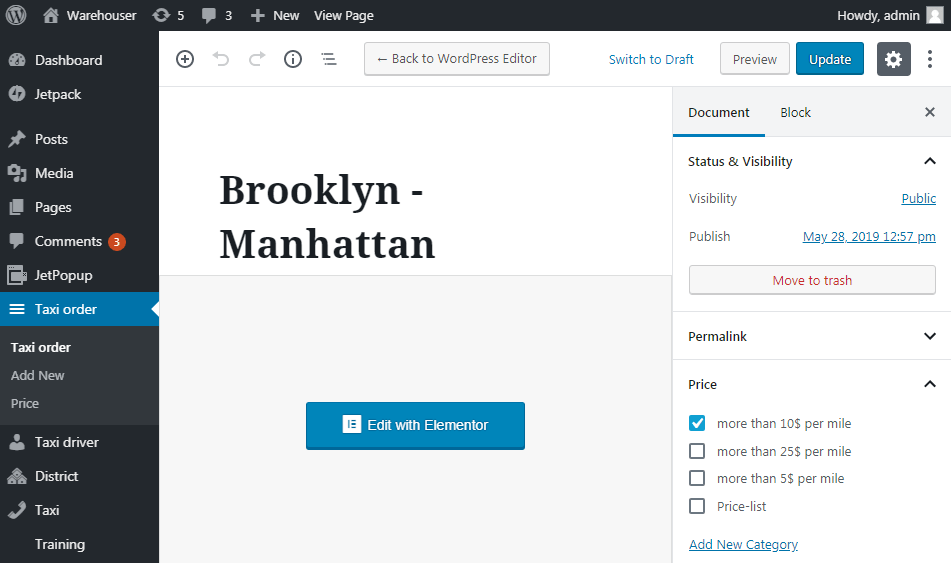Switch to the Block tab
The width and height of the screenshot is (951, 563).
795,112
